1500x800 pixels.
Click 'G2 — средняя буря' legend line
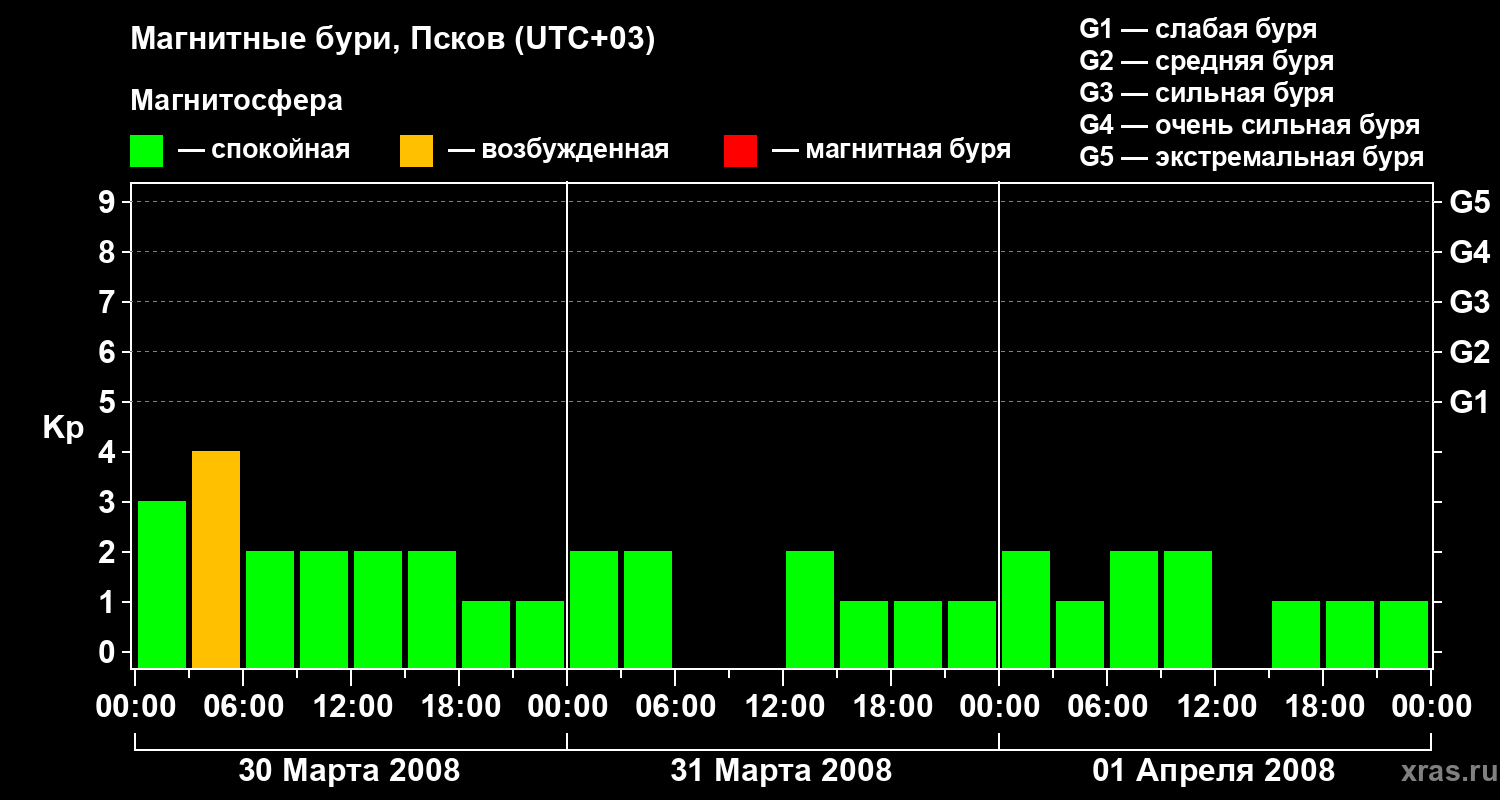coord(1207,61)
